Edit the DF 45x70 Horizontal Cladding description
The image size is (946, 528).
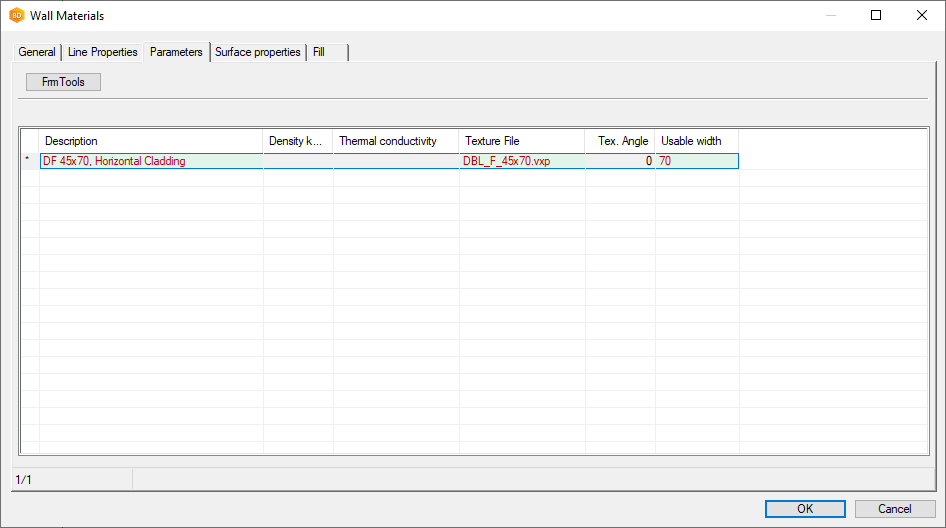click(x=150, y=161)
